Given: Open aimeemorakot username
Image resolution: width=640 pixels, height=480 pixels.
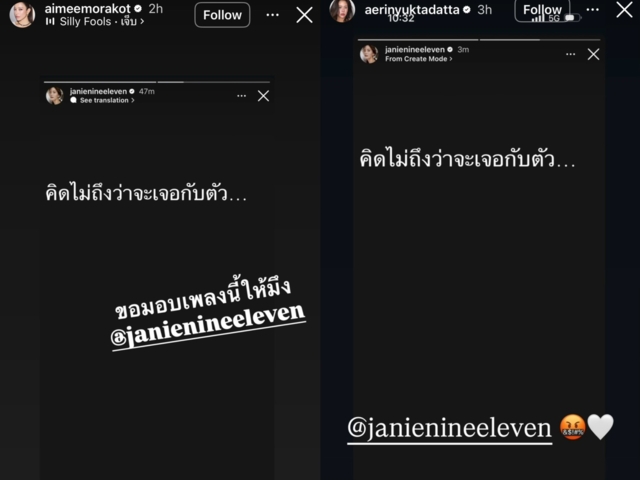Looking at the screenshot, I should click(87, 8).
